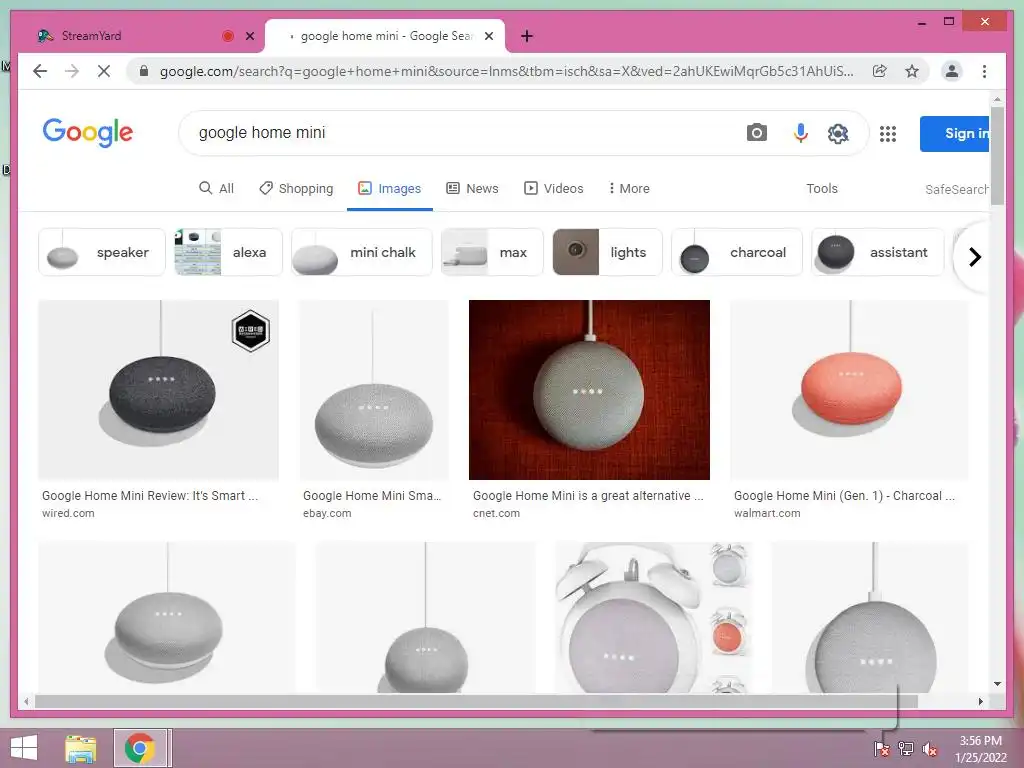Close the google home mini tab

point(488,36)
